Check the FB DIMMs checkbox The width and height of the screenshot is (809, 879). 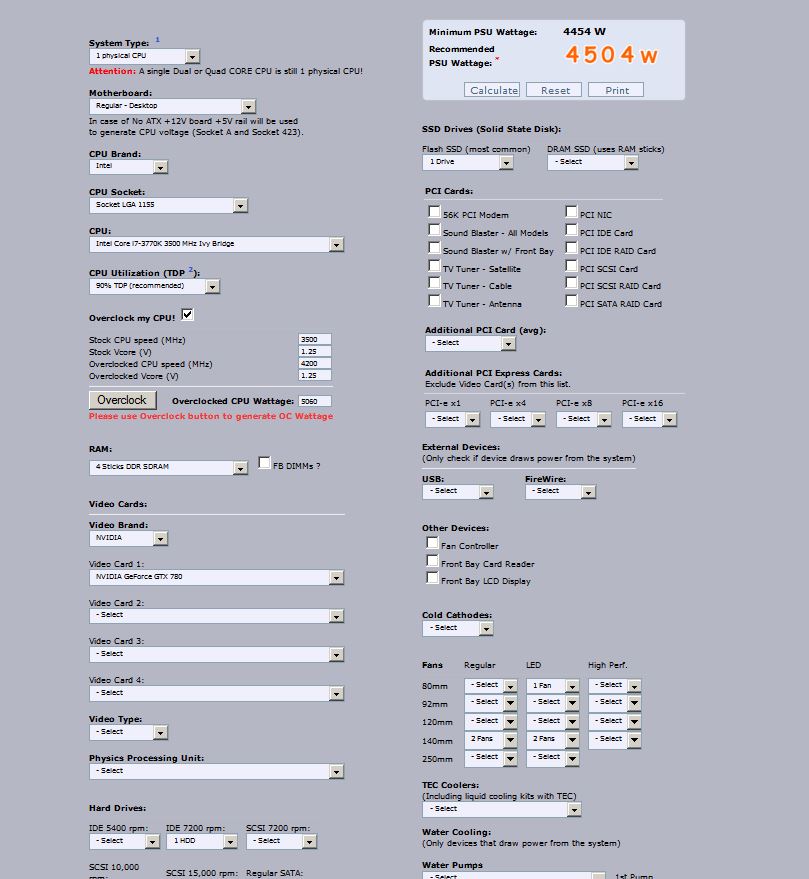(x=264, y=462)
